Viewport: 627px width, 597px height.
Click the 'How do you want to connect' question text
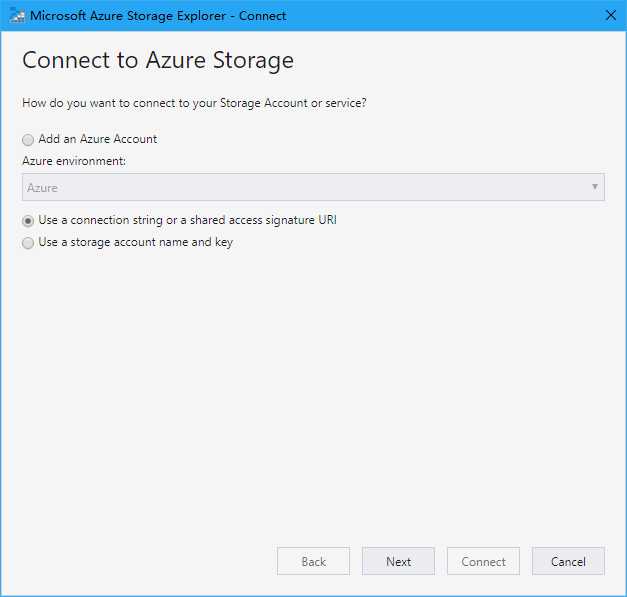point(194,103)
